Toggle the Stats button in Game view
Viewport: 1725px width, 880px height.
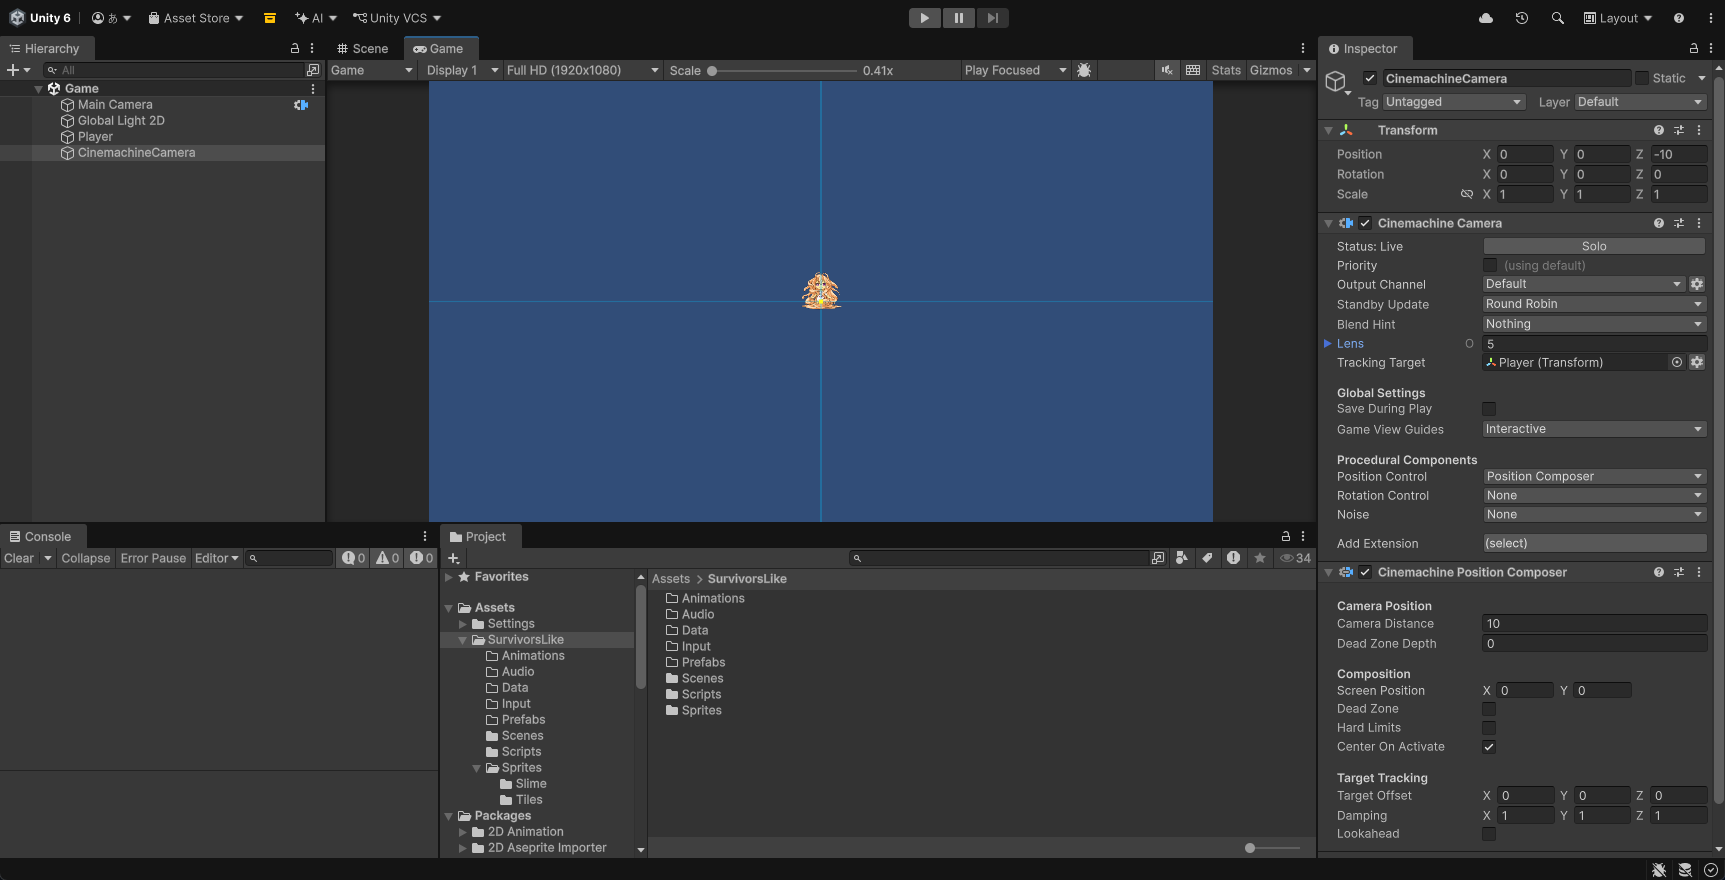(1226, 70)
